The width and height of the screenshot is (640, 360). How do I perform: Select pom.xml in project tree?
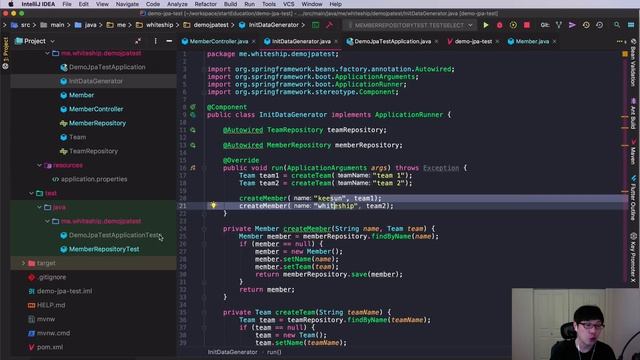(x=50, y=347)
